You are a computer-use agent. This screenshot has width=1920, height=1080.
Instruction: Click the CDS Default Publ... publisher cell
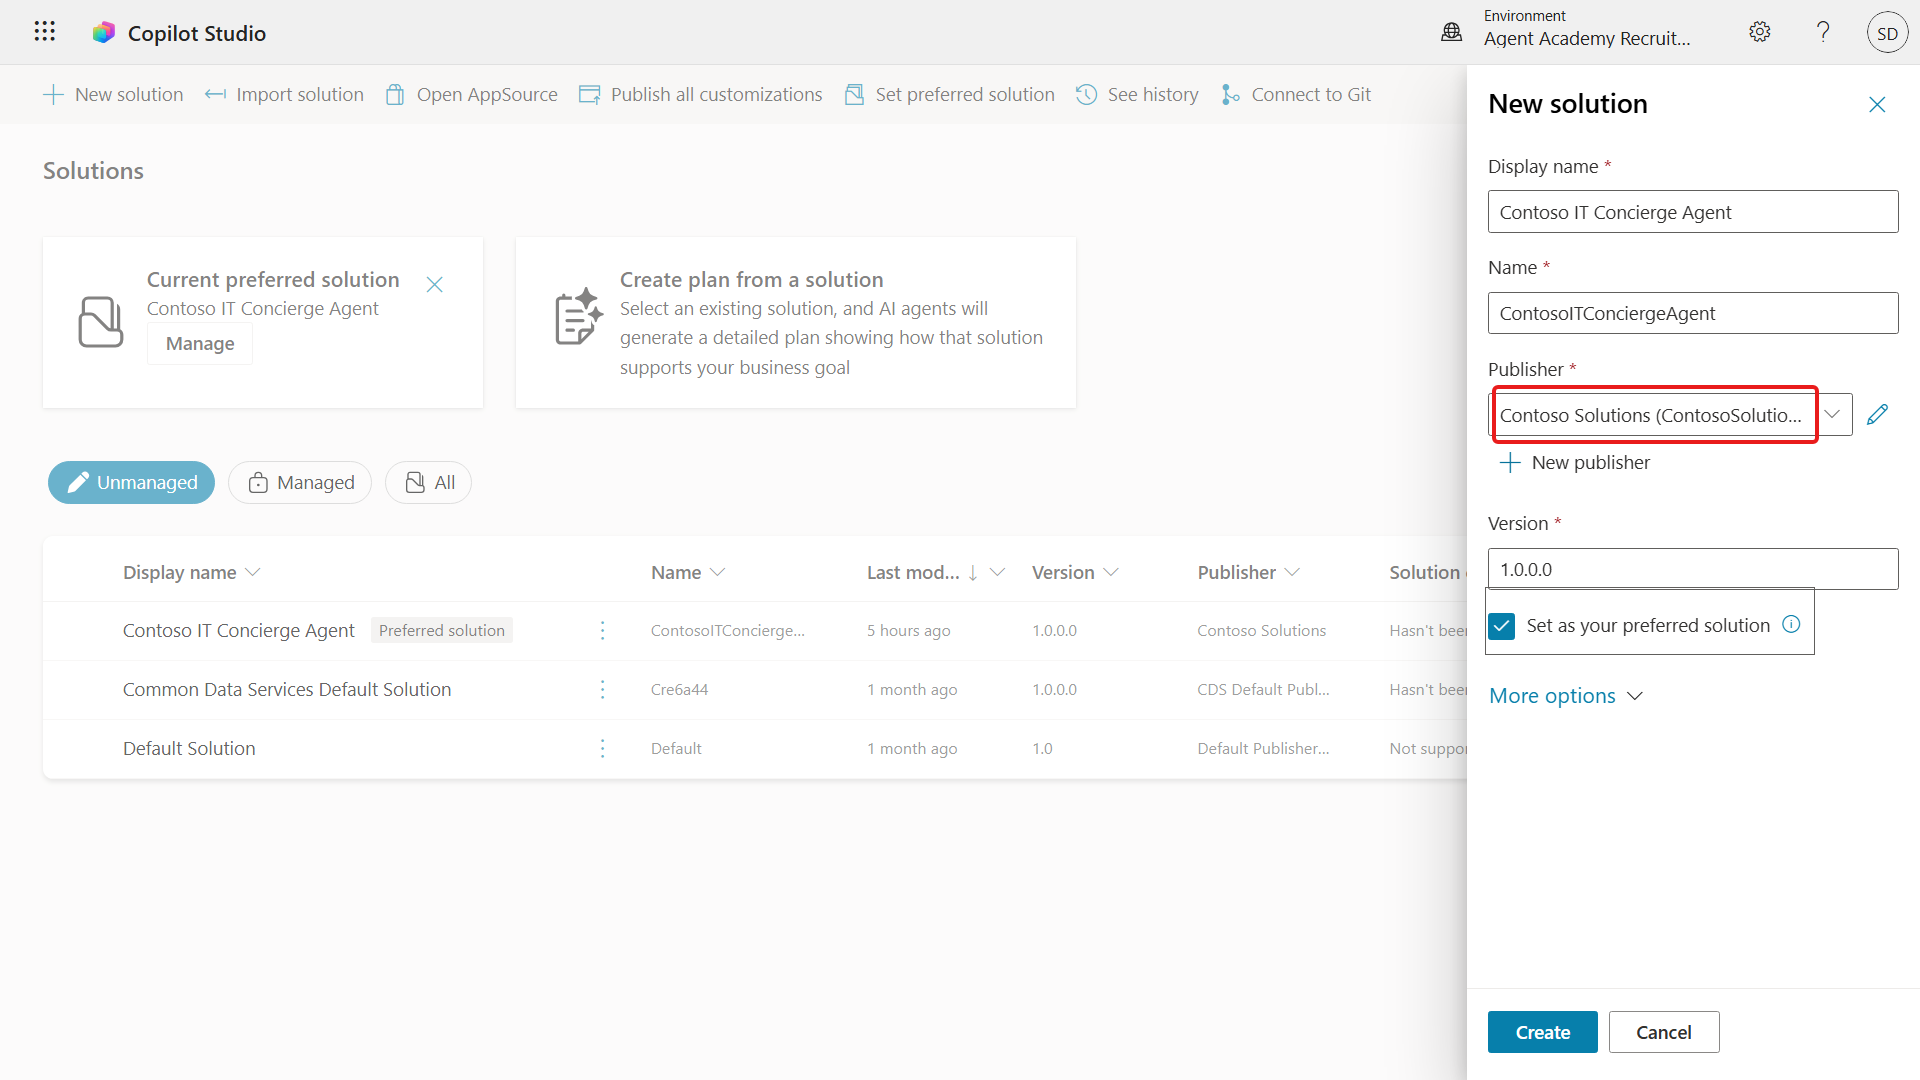tap(1263, 689)
